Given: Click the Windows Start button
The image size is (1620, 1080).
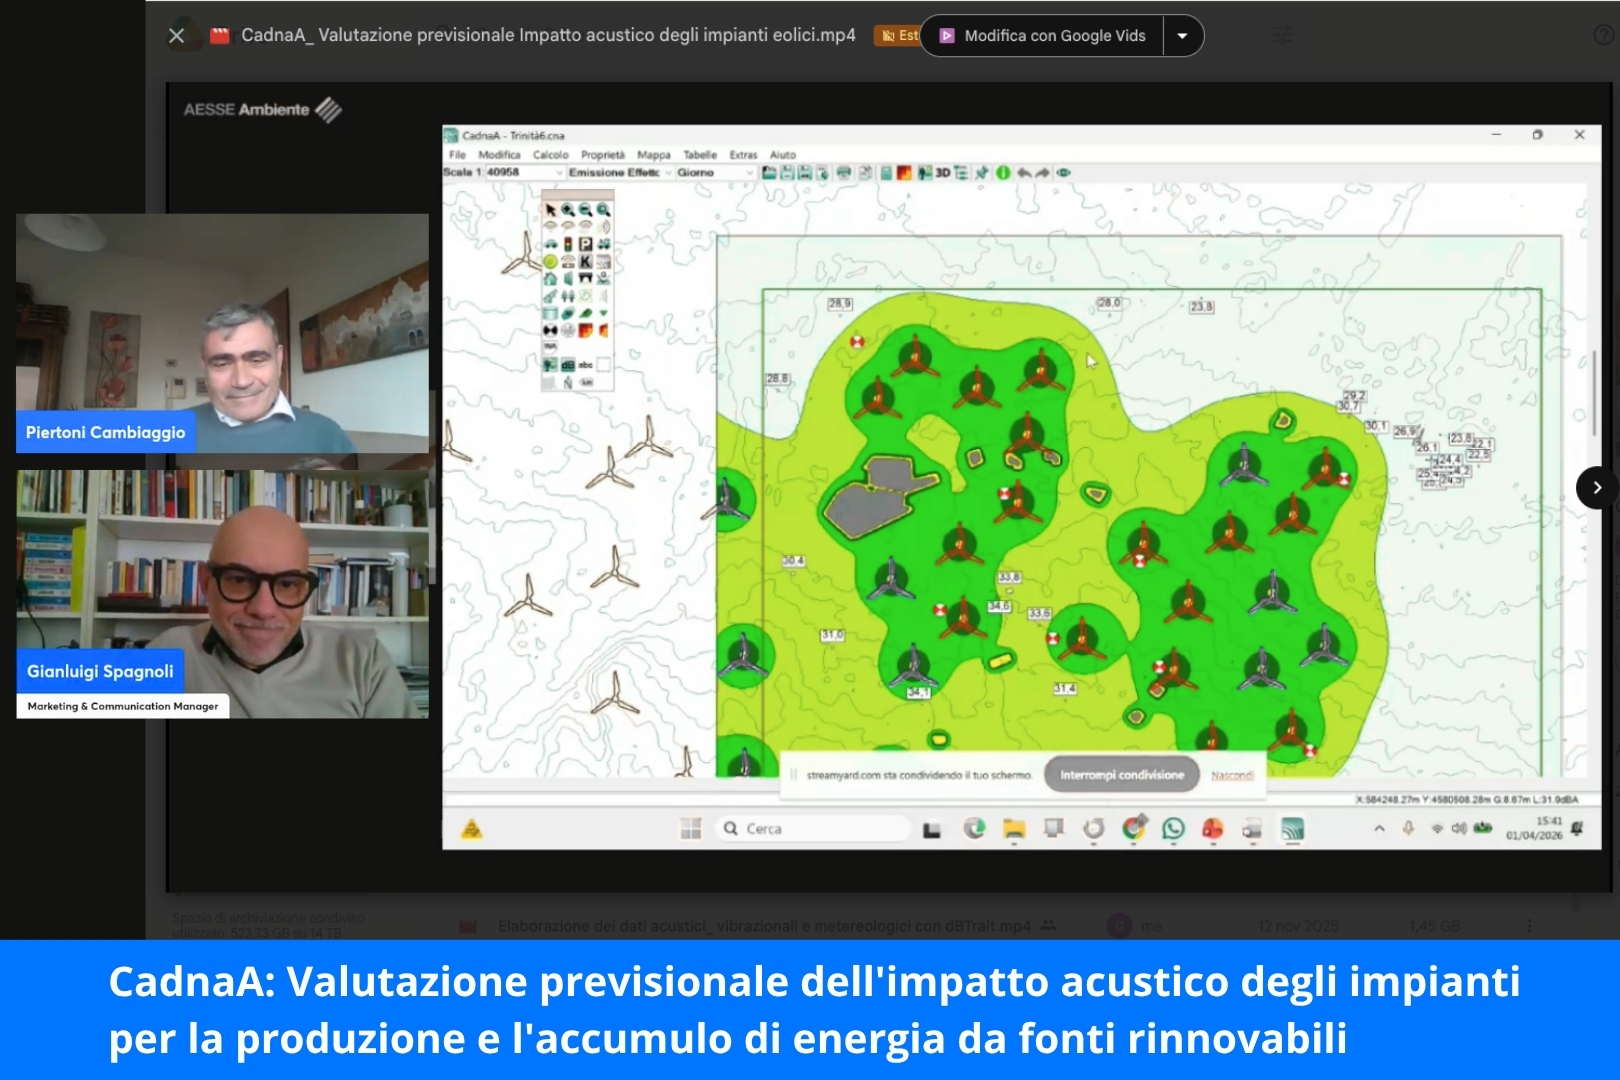Looking at the screenshot, I should point(690,828).
